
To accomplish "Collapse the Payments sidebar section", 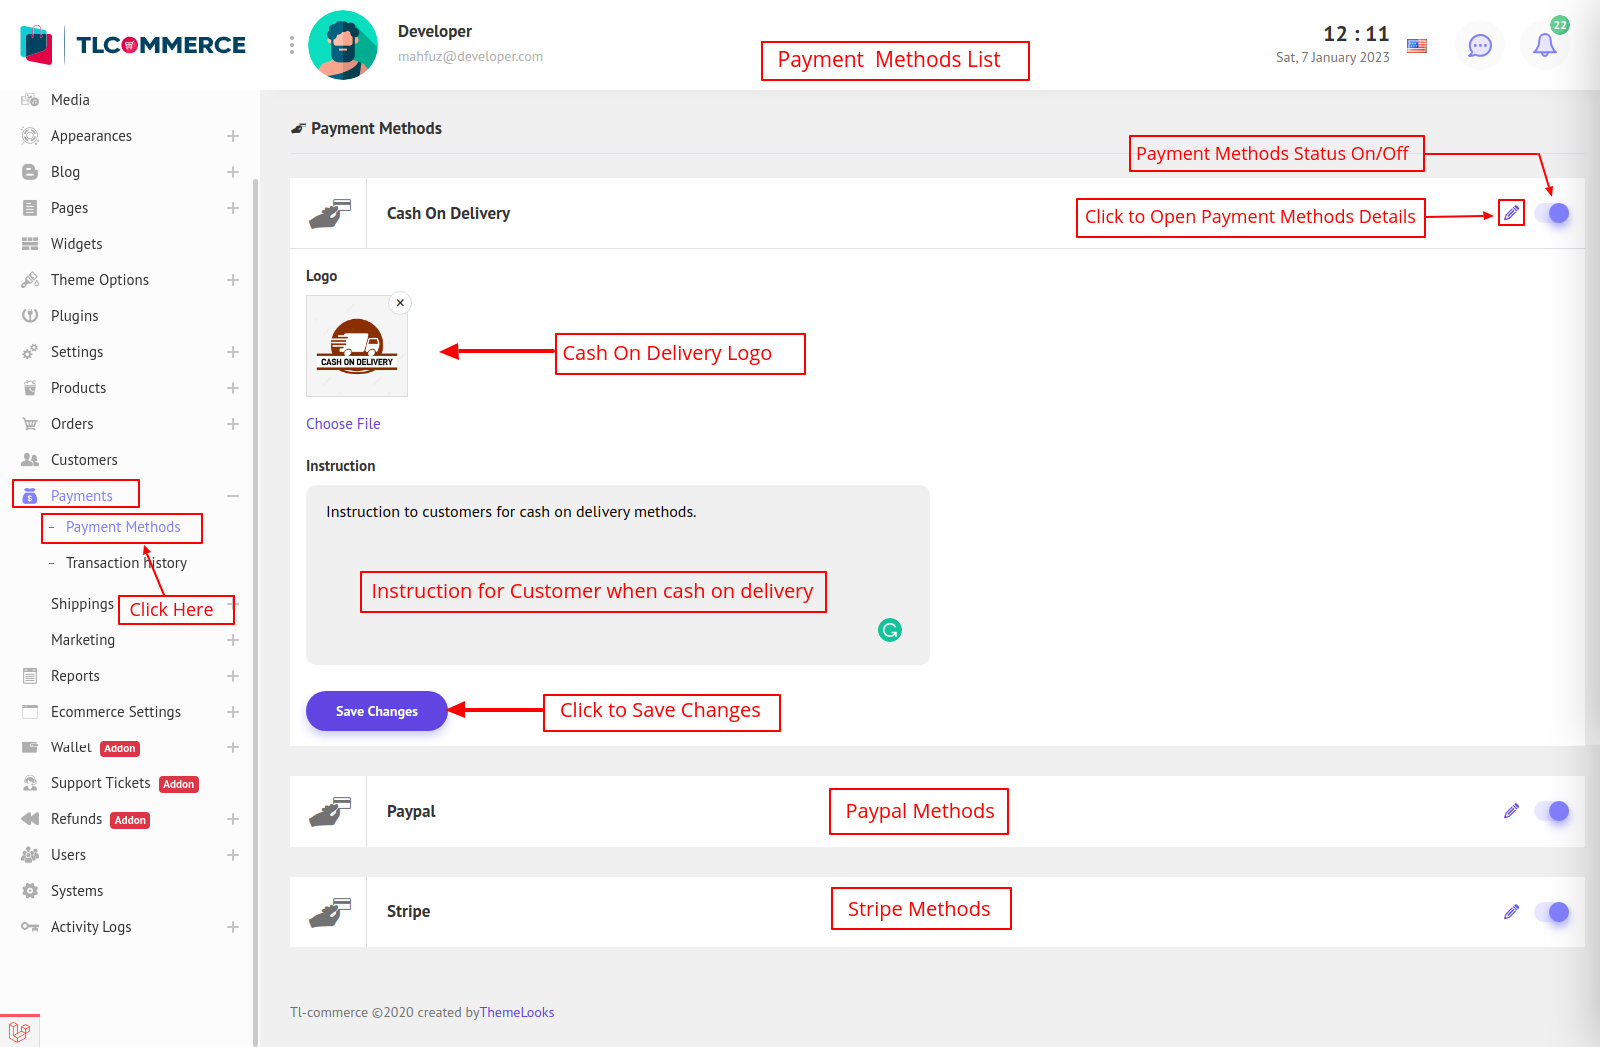I will tap(232, 496).
